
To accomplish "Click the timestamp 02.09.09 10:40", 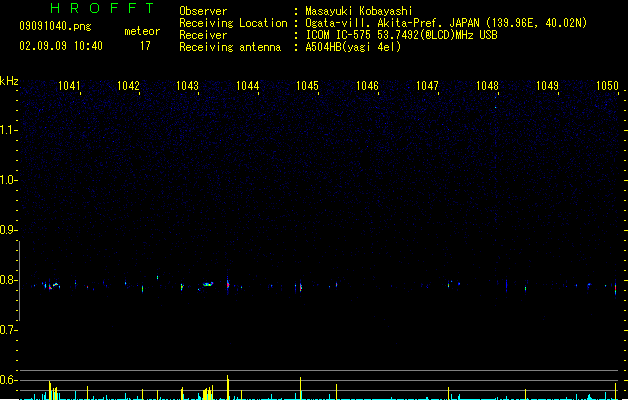I will click(x=61, y=46).
